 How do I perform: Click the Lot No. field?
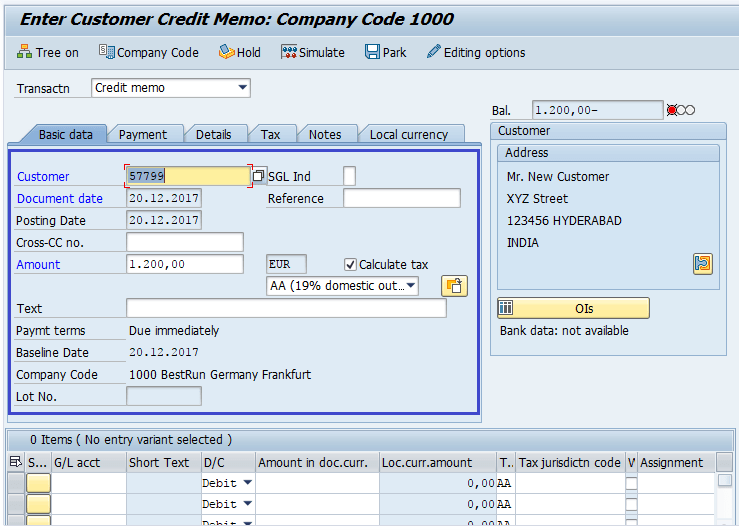pos(164,396)
